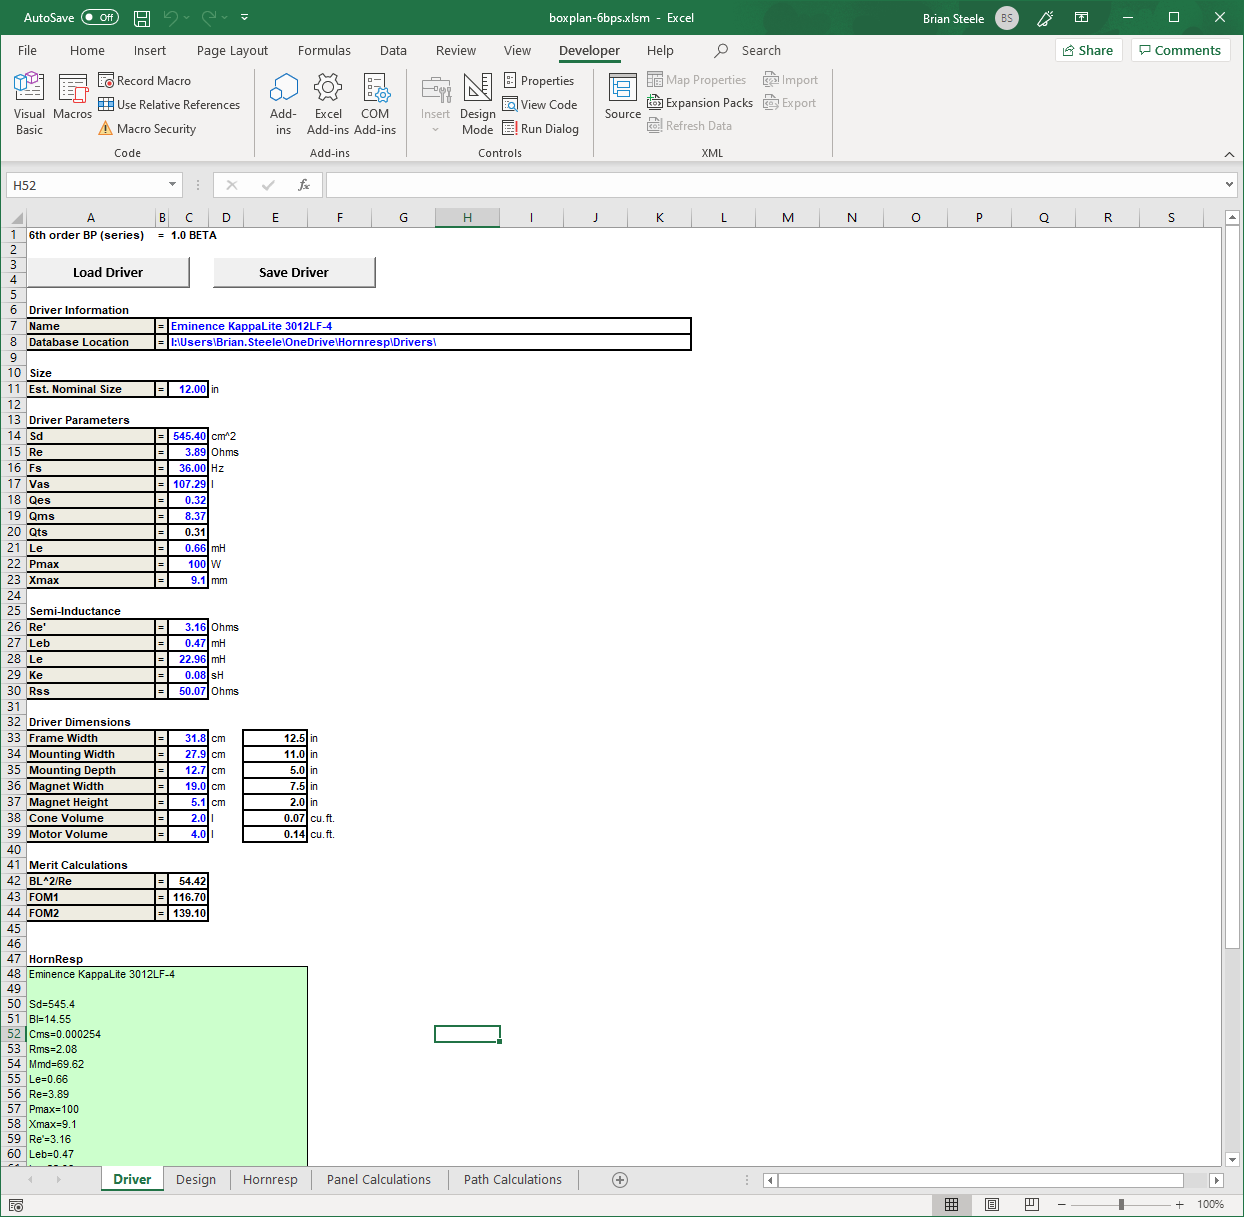Start Record Macro

tap(145, 80)
